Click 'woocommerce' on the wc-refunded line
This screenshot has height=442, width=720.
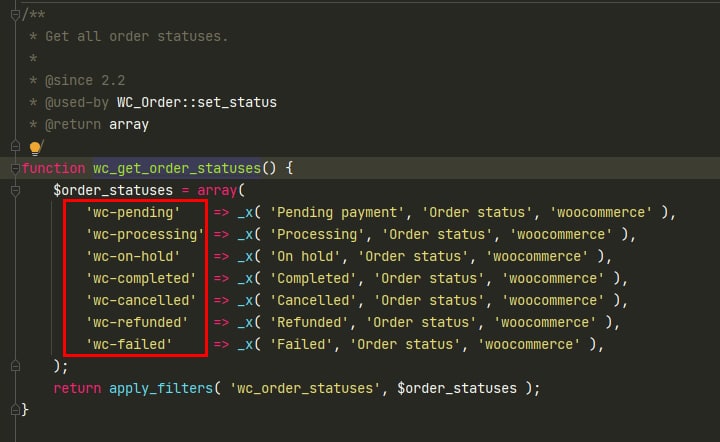[545, 322]
